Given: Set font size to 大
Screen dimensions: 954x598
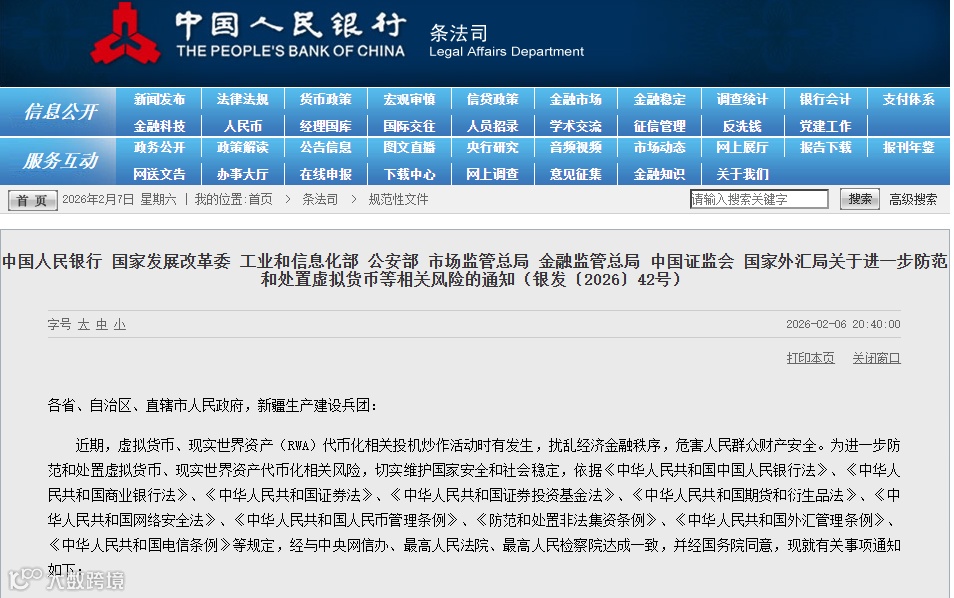Looking at the screenshot, I should (x=83, y=325).
